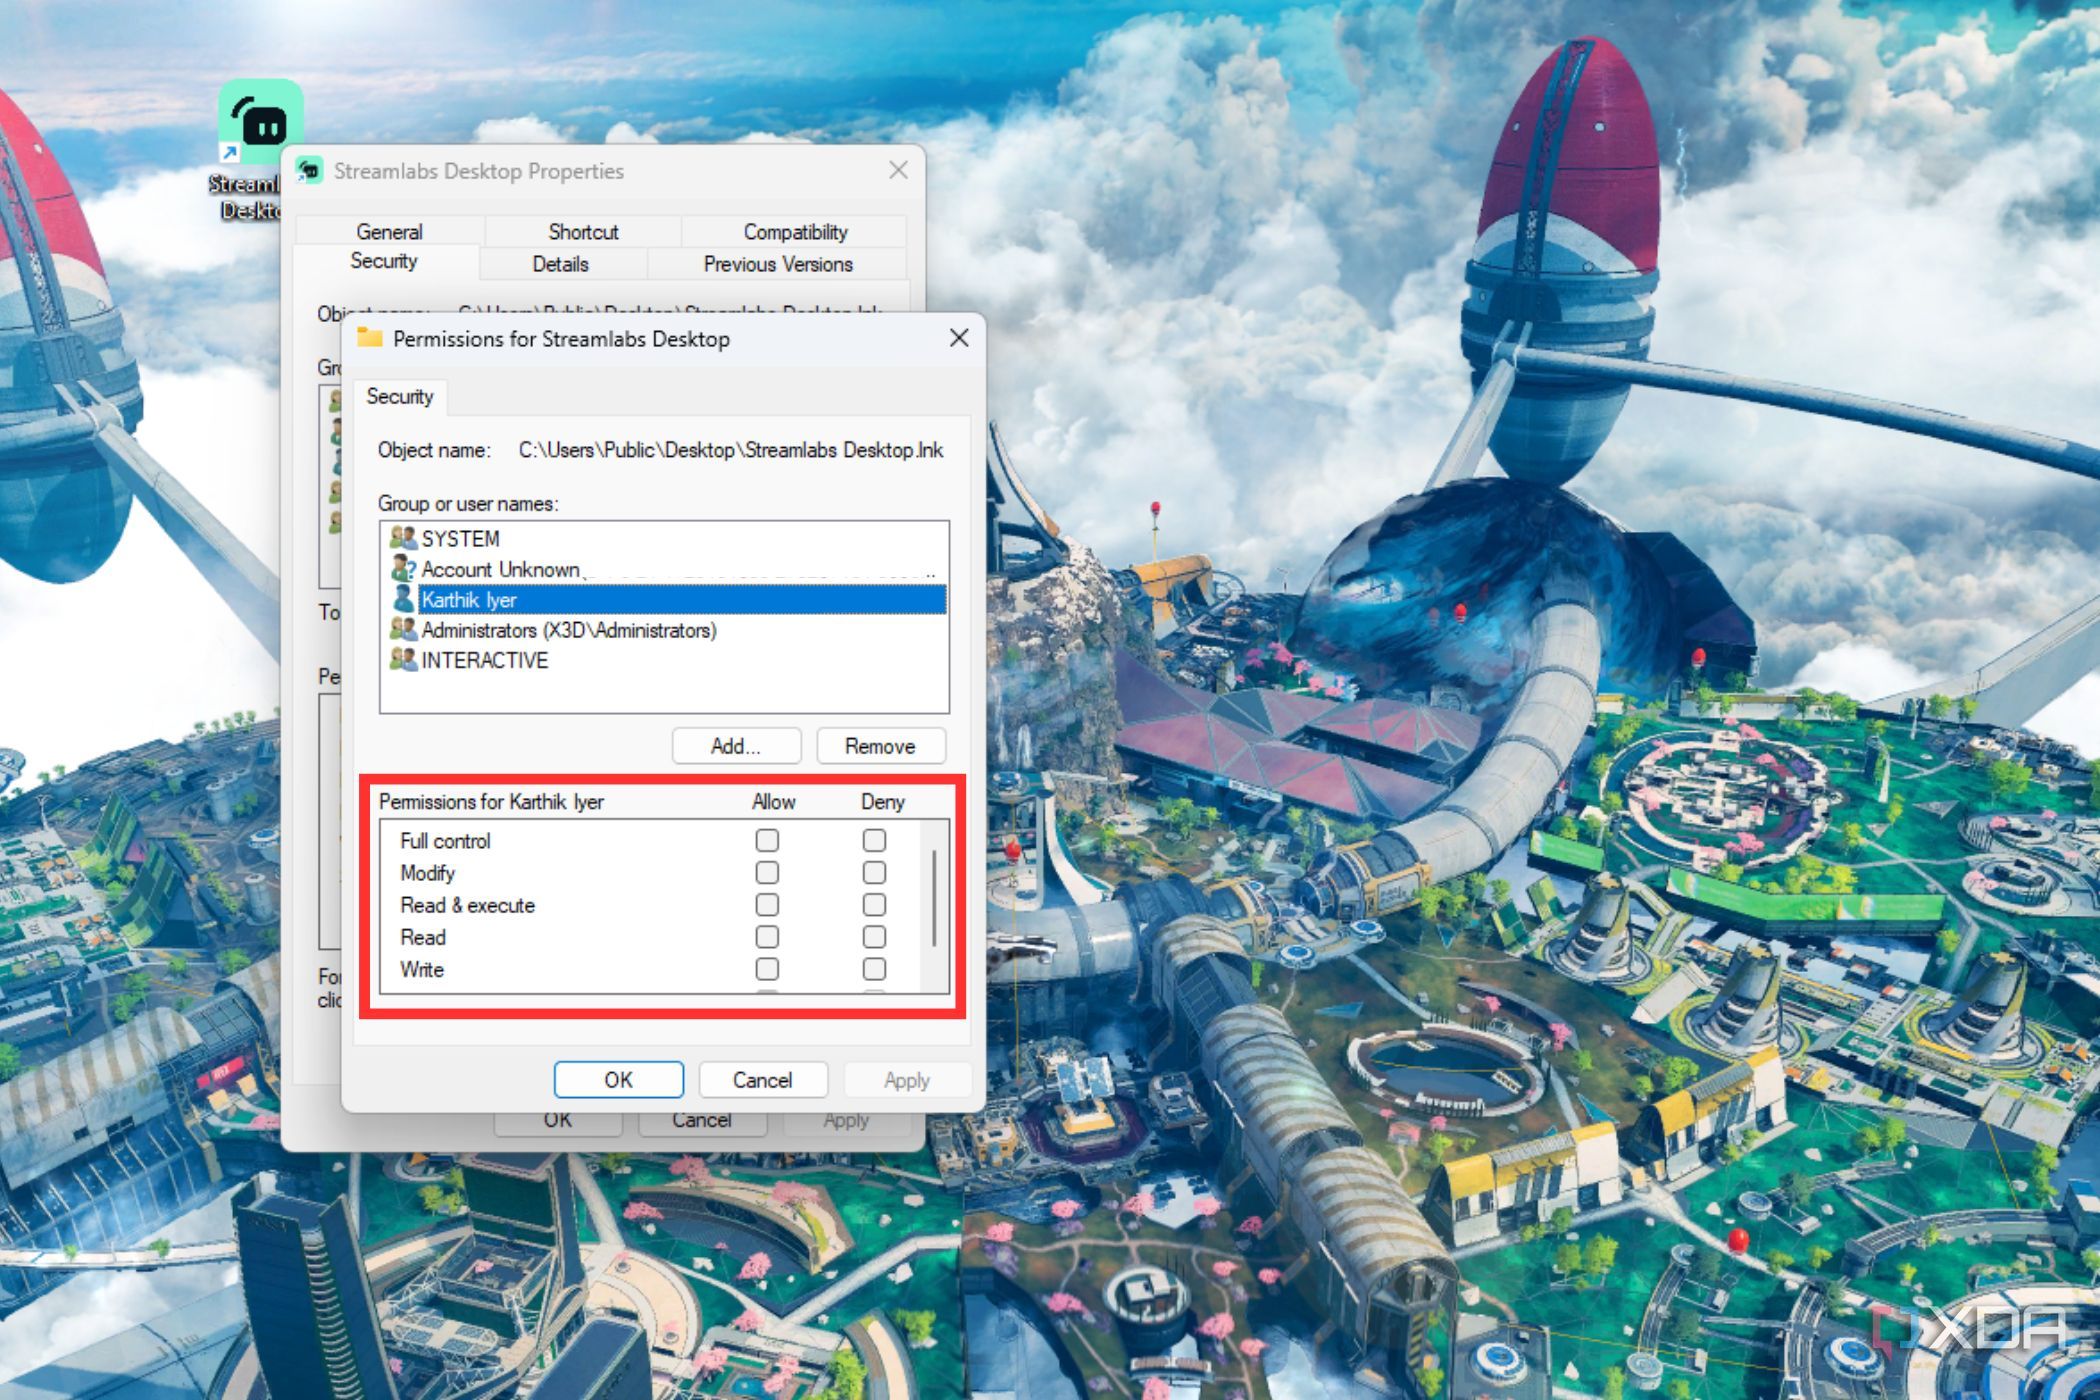The width and height of the screenshot is (2100, 1400).
Task: Click the folder icon in the Permissions dialog title bar
Action: (x=370, y=338)
